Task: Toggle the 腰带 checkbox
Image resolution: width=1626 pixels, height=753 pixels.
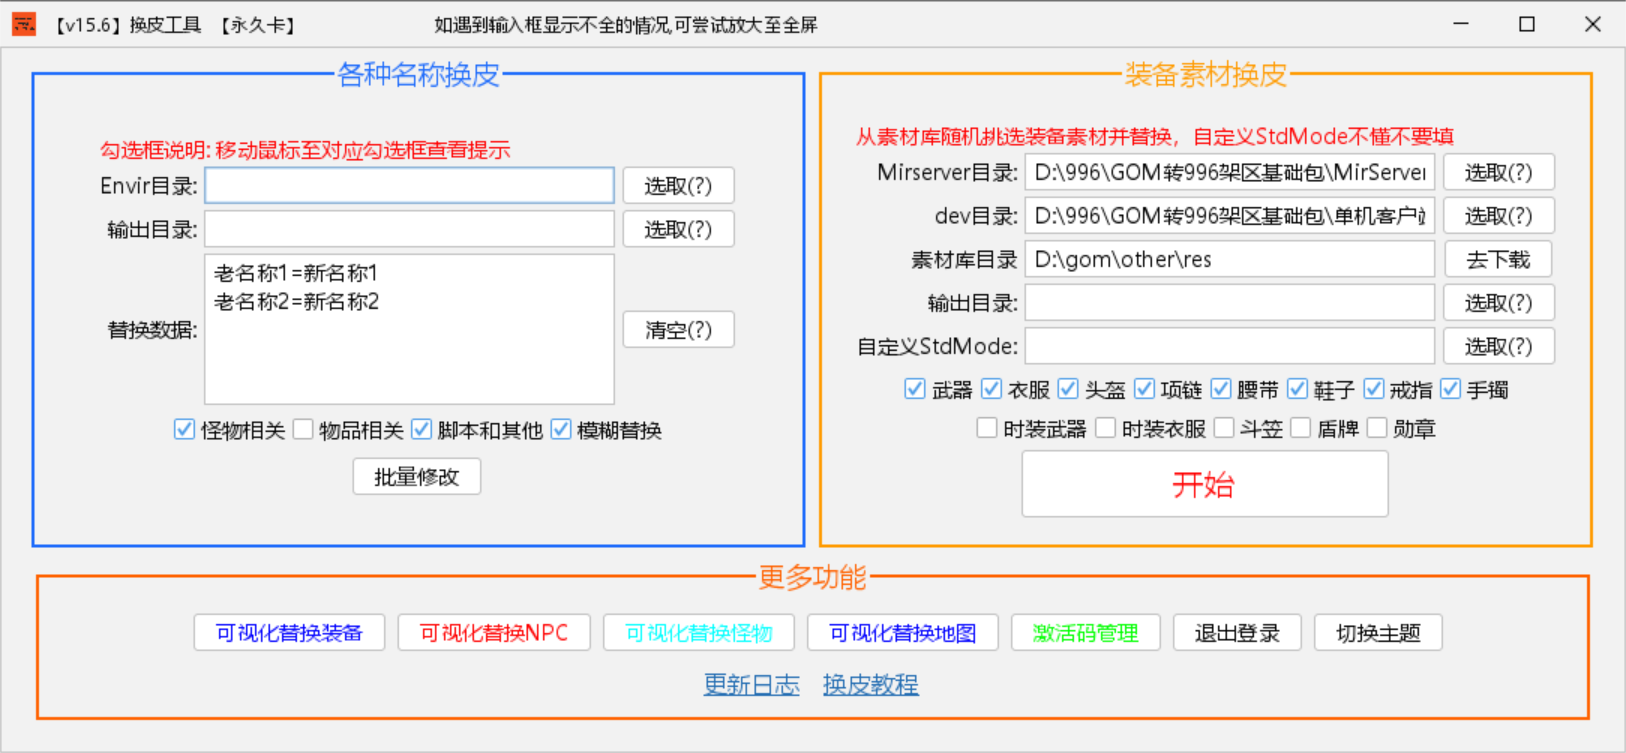Action: (x=1221, y=388)
